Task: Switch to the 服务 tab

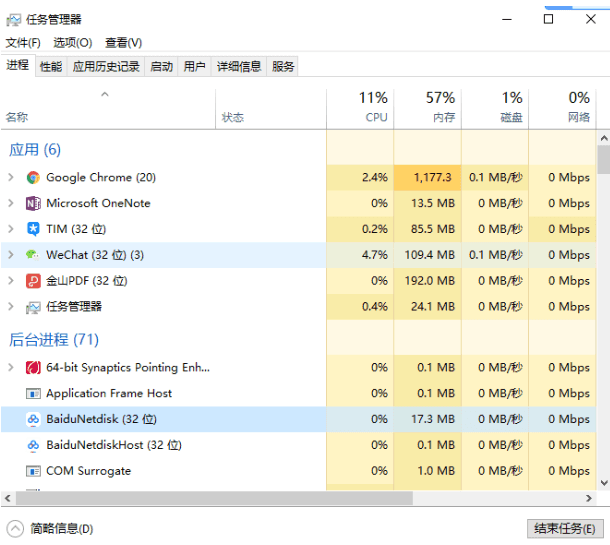Action: (283, 67)
